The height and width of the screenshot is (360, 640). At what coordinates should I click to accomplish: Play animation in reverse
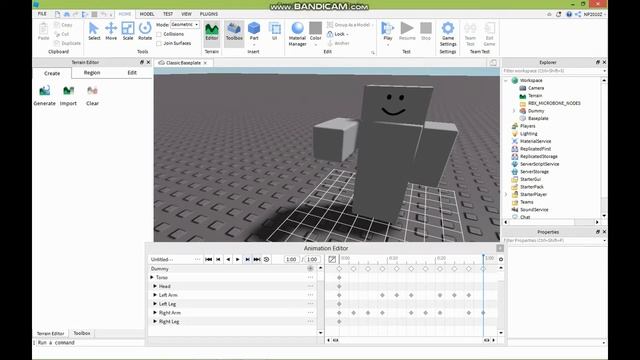pyautogui.click(x=228, y=259)
